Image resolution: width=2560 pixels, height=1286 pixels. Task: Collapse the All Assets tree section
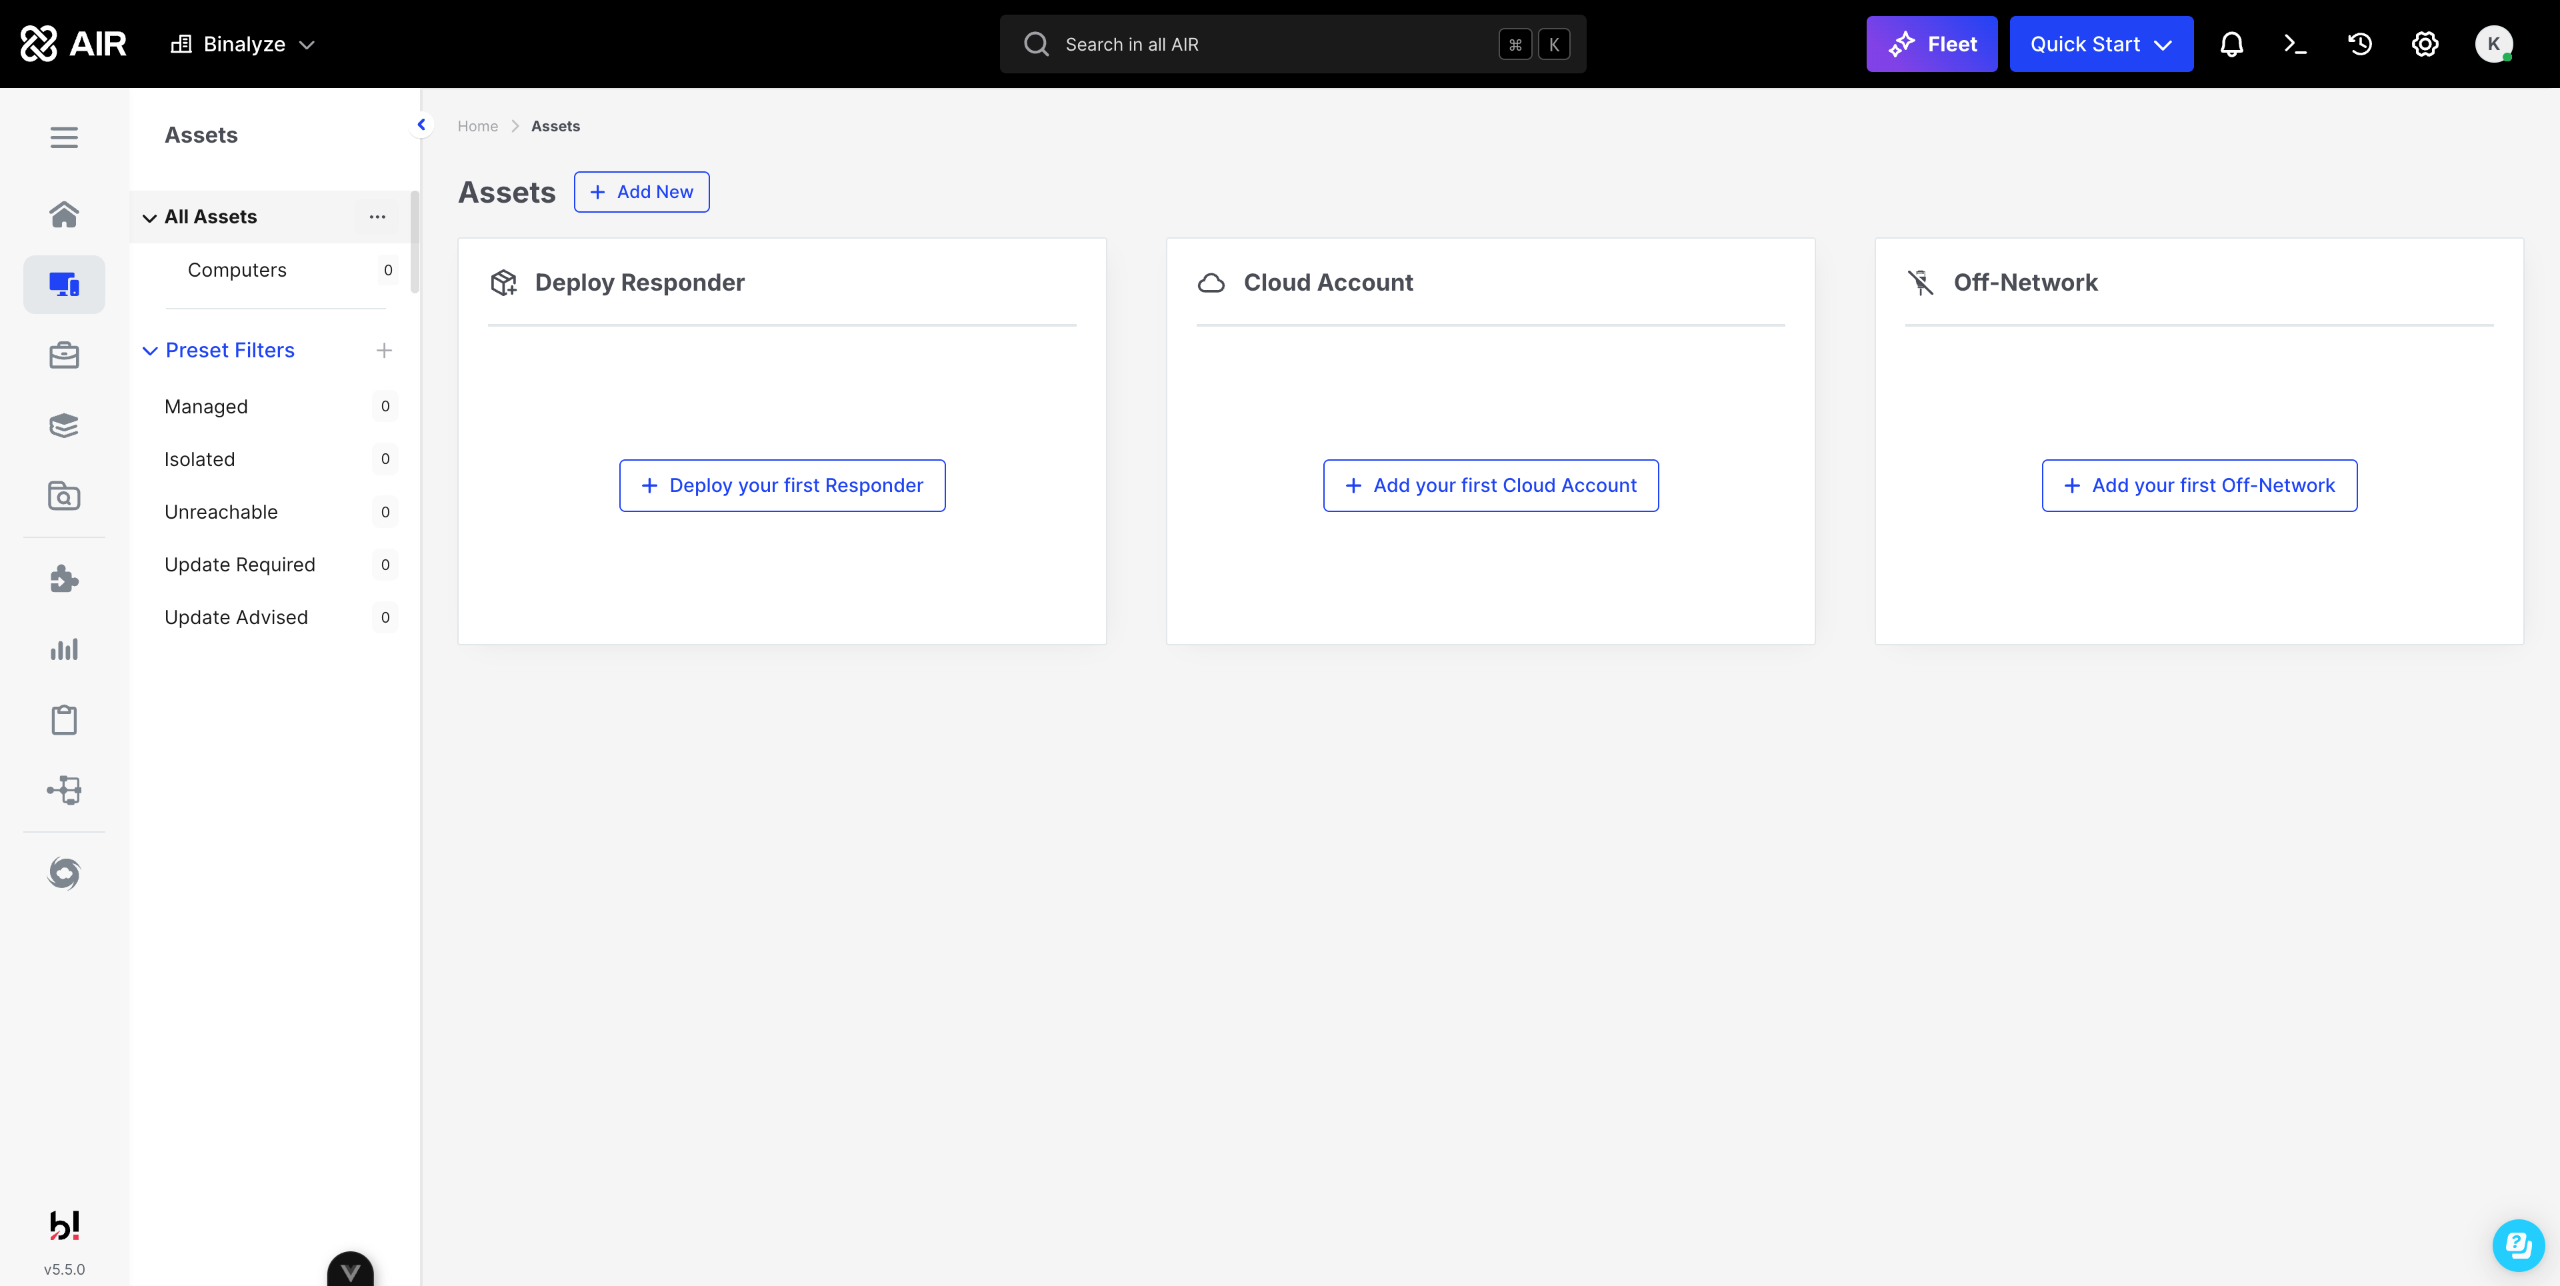[x=150, y=218]
